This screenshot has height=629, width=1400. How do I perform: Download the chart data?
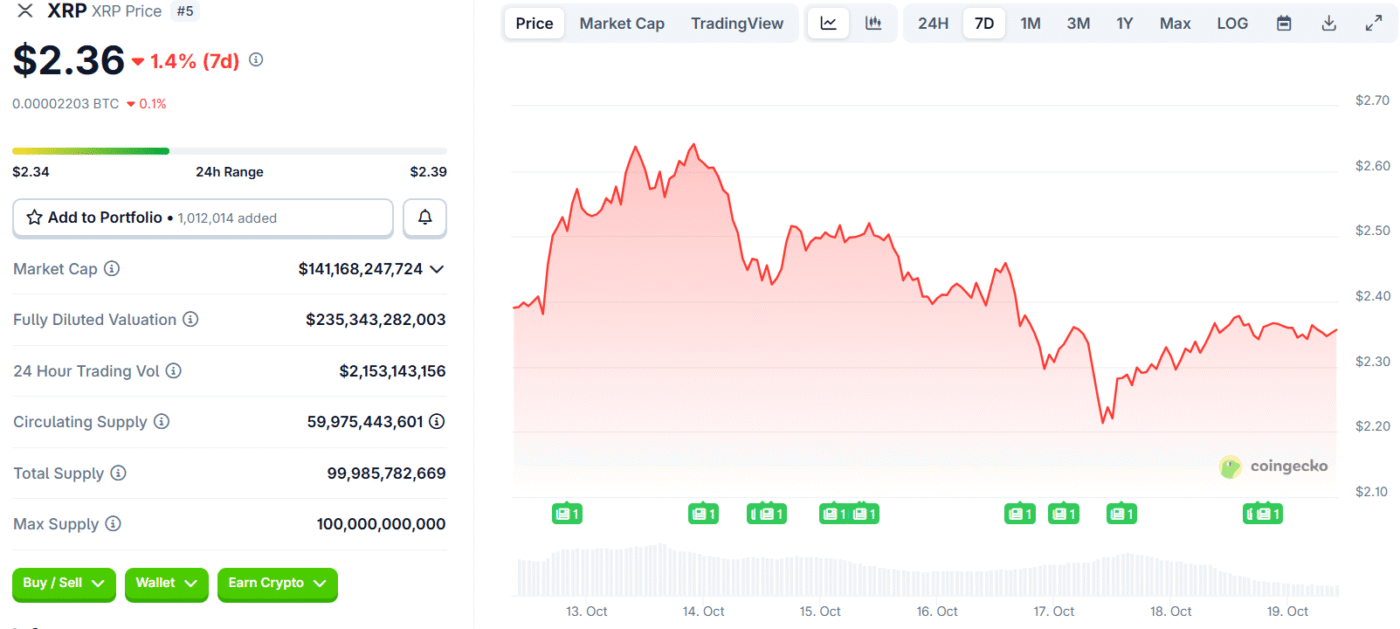click(1329, 23)
